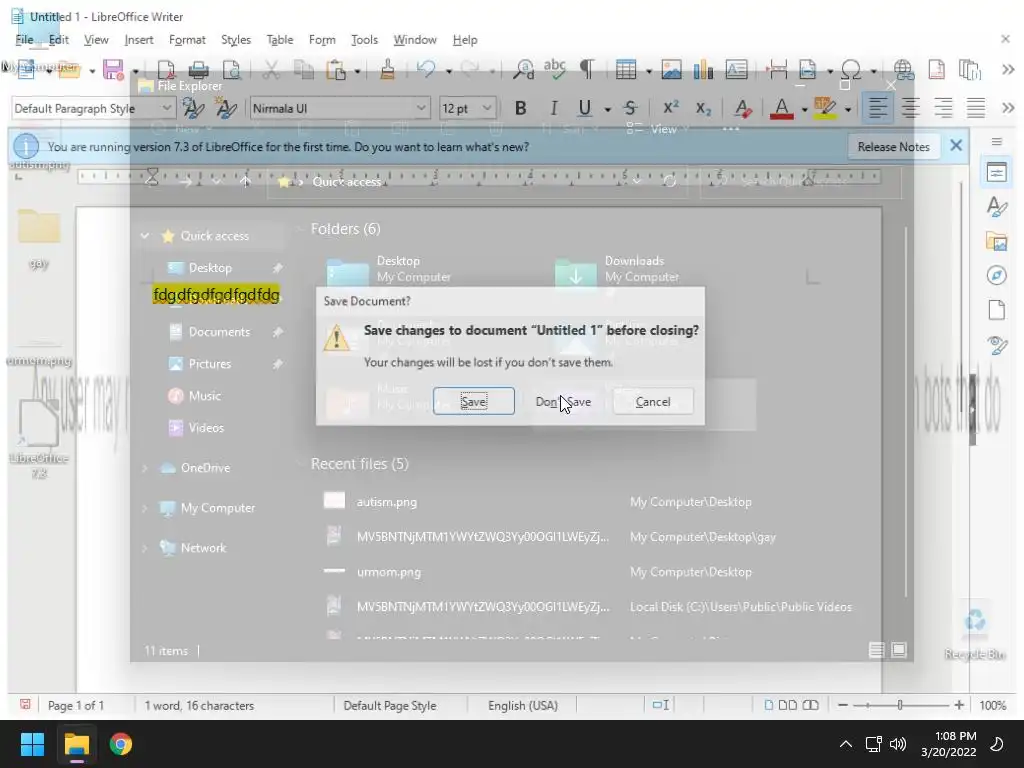This screenshot has height=768, width=1024.
Task: Expand underline style dropdown arrow
Action: click(x=607, y=110)
